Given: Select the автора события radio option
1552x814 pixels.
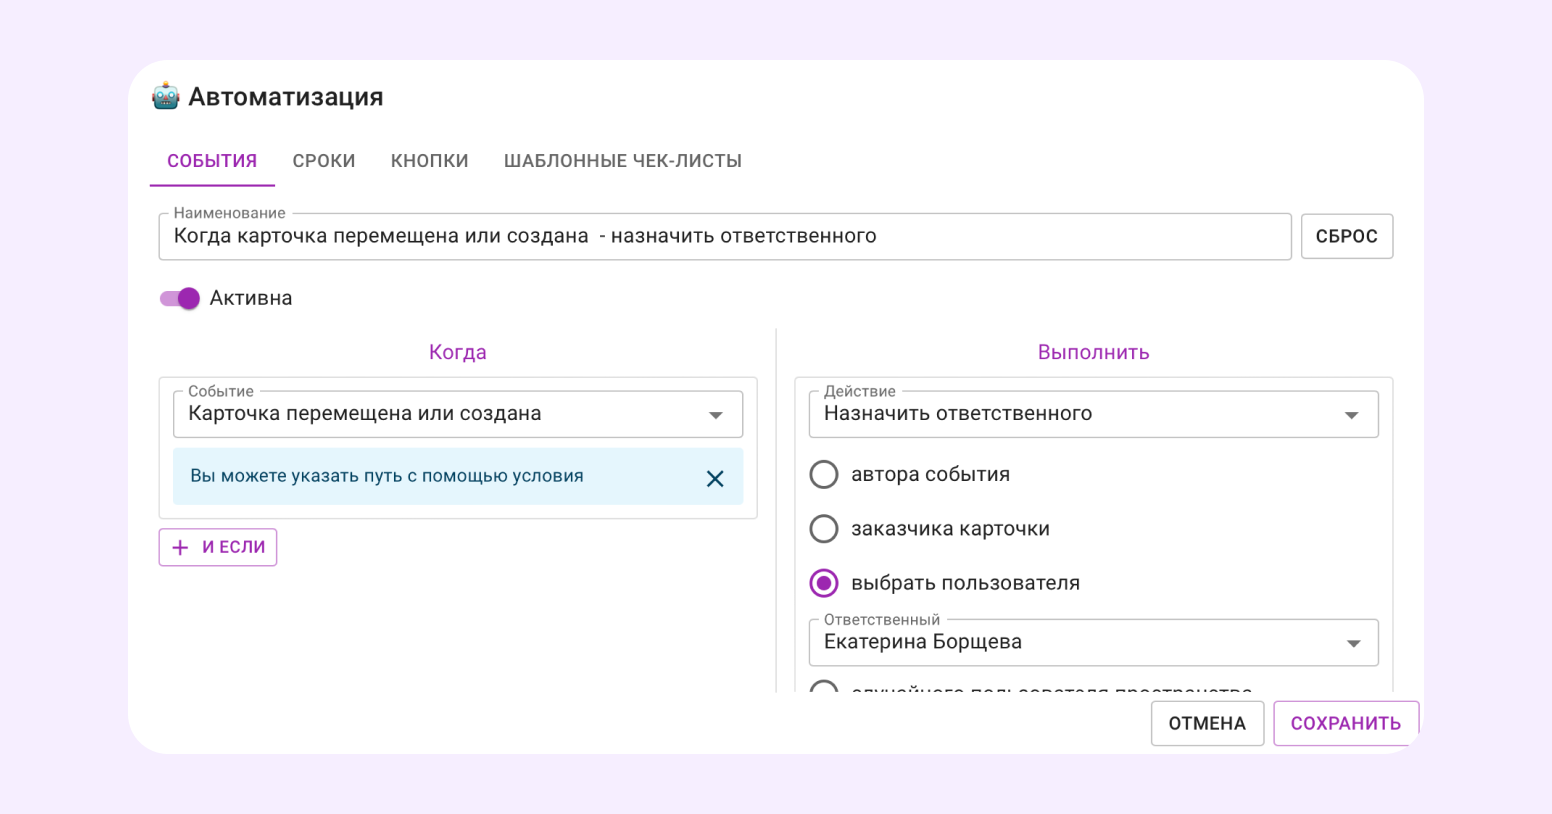Looking at the screenshot, I should pyautogui.click(x=824, y=474).
